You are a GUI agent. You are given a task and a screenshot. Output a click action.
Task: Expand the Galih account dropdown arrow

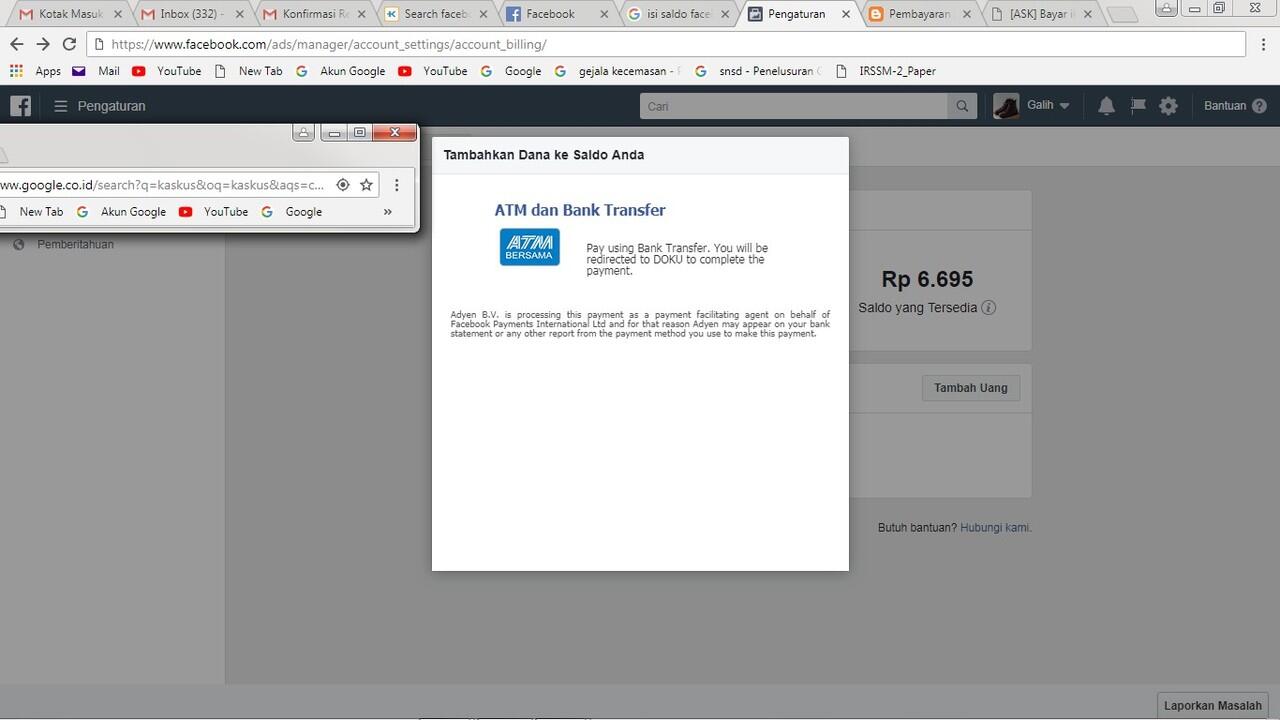click(1064, 106)
